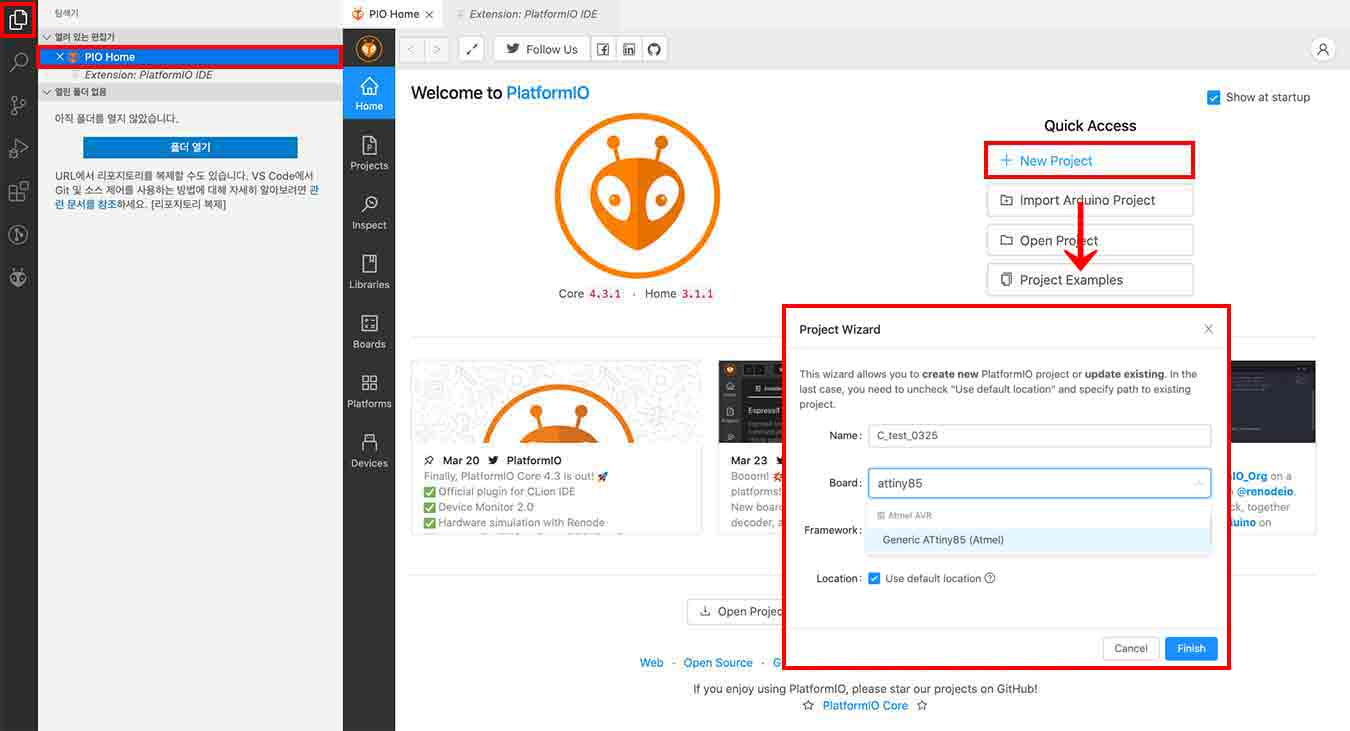Click the Name input field in wizard

click(1039, 435)
